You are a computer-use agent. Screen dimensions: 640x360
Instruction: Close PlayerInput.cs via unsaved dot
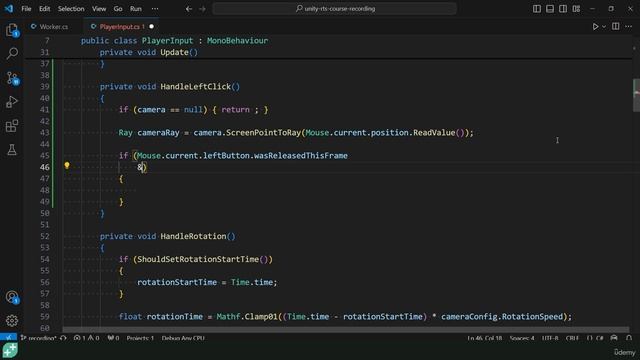151,27
